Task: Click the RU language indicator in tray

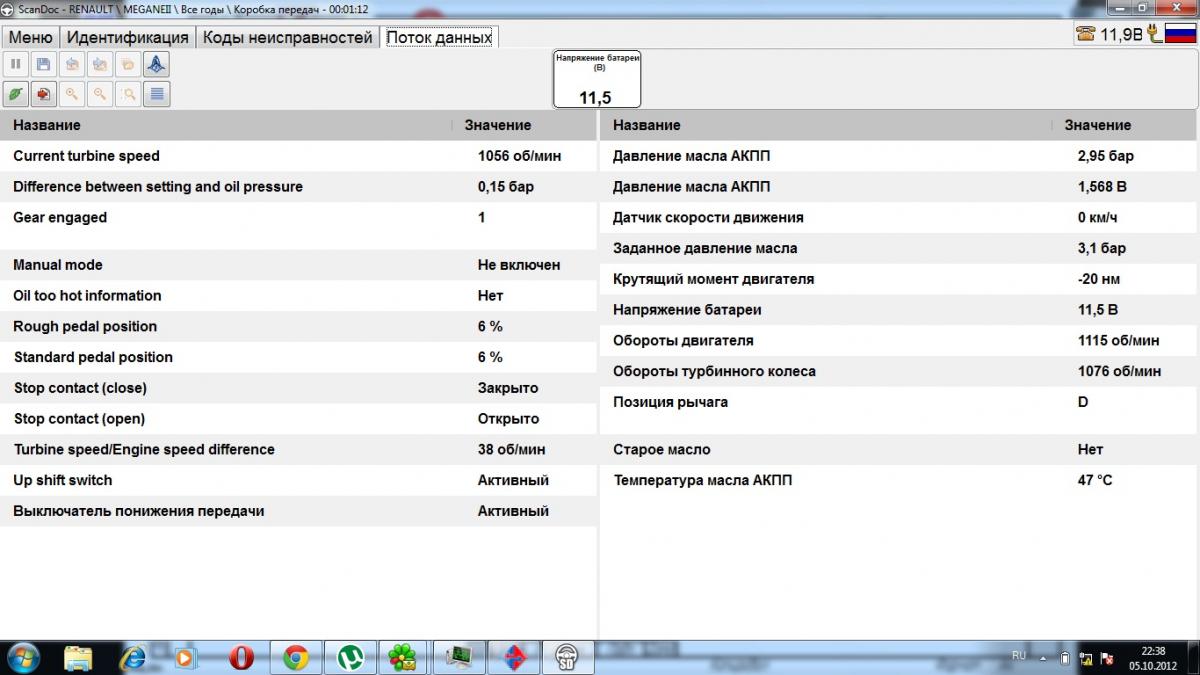Action: click(1019, 656)
